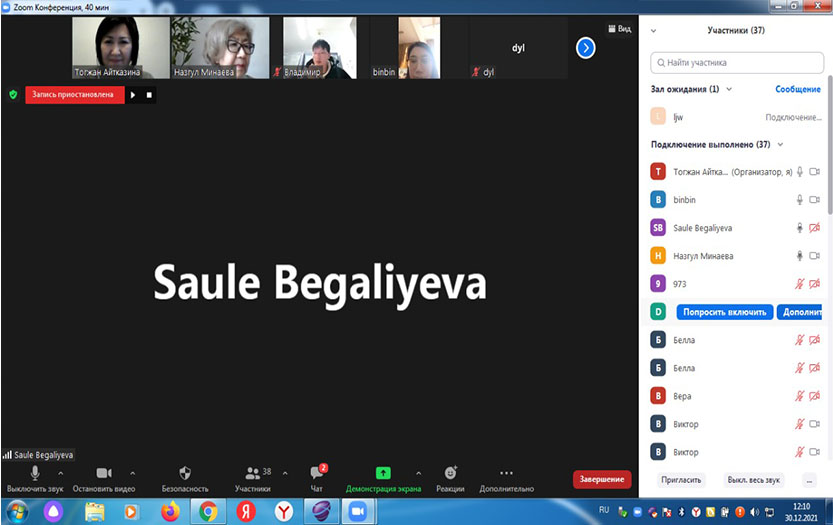The width and height of the screenshot is (833, 525).
Task: Select Saule Begaliyeva in participants list
Action: point(704,228)
